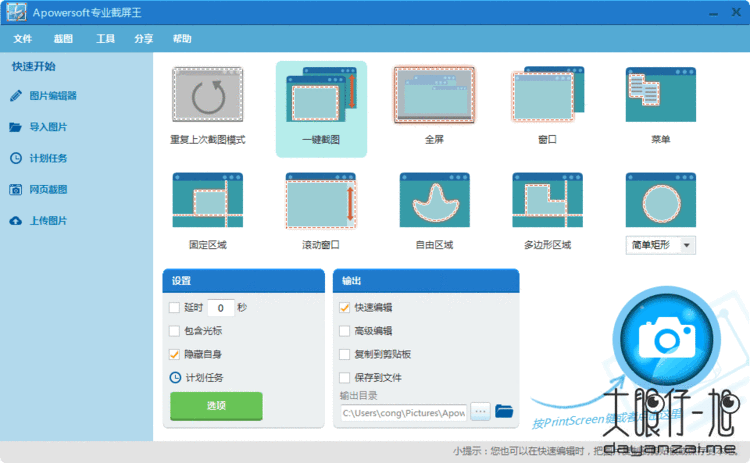Image resolution: width=750 pixels, height=463 pixels.
Task: Click the pencil icon for 图片编辑器
Action: pyautogui.click(x=16, y=96)
